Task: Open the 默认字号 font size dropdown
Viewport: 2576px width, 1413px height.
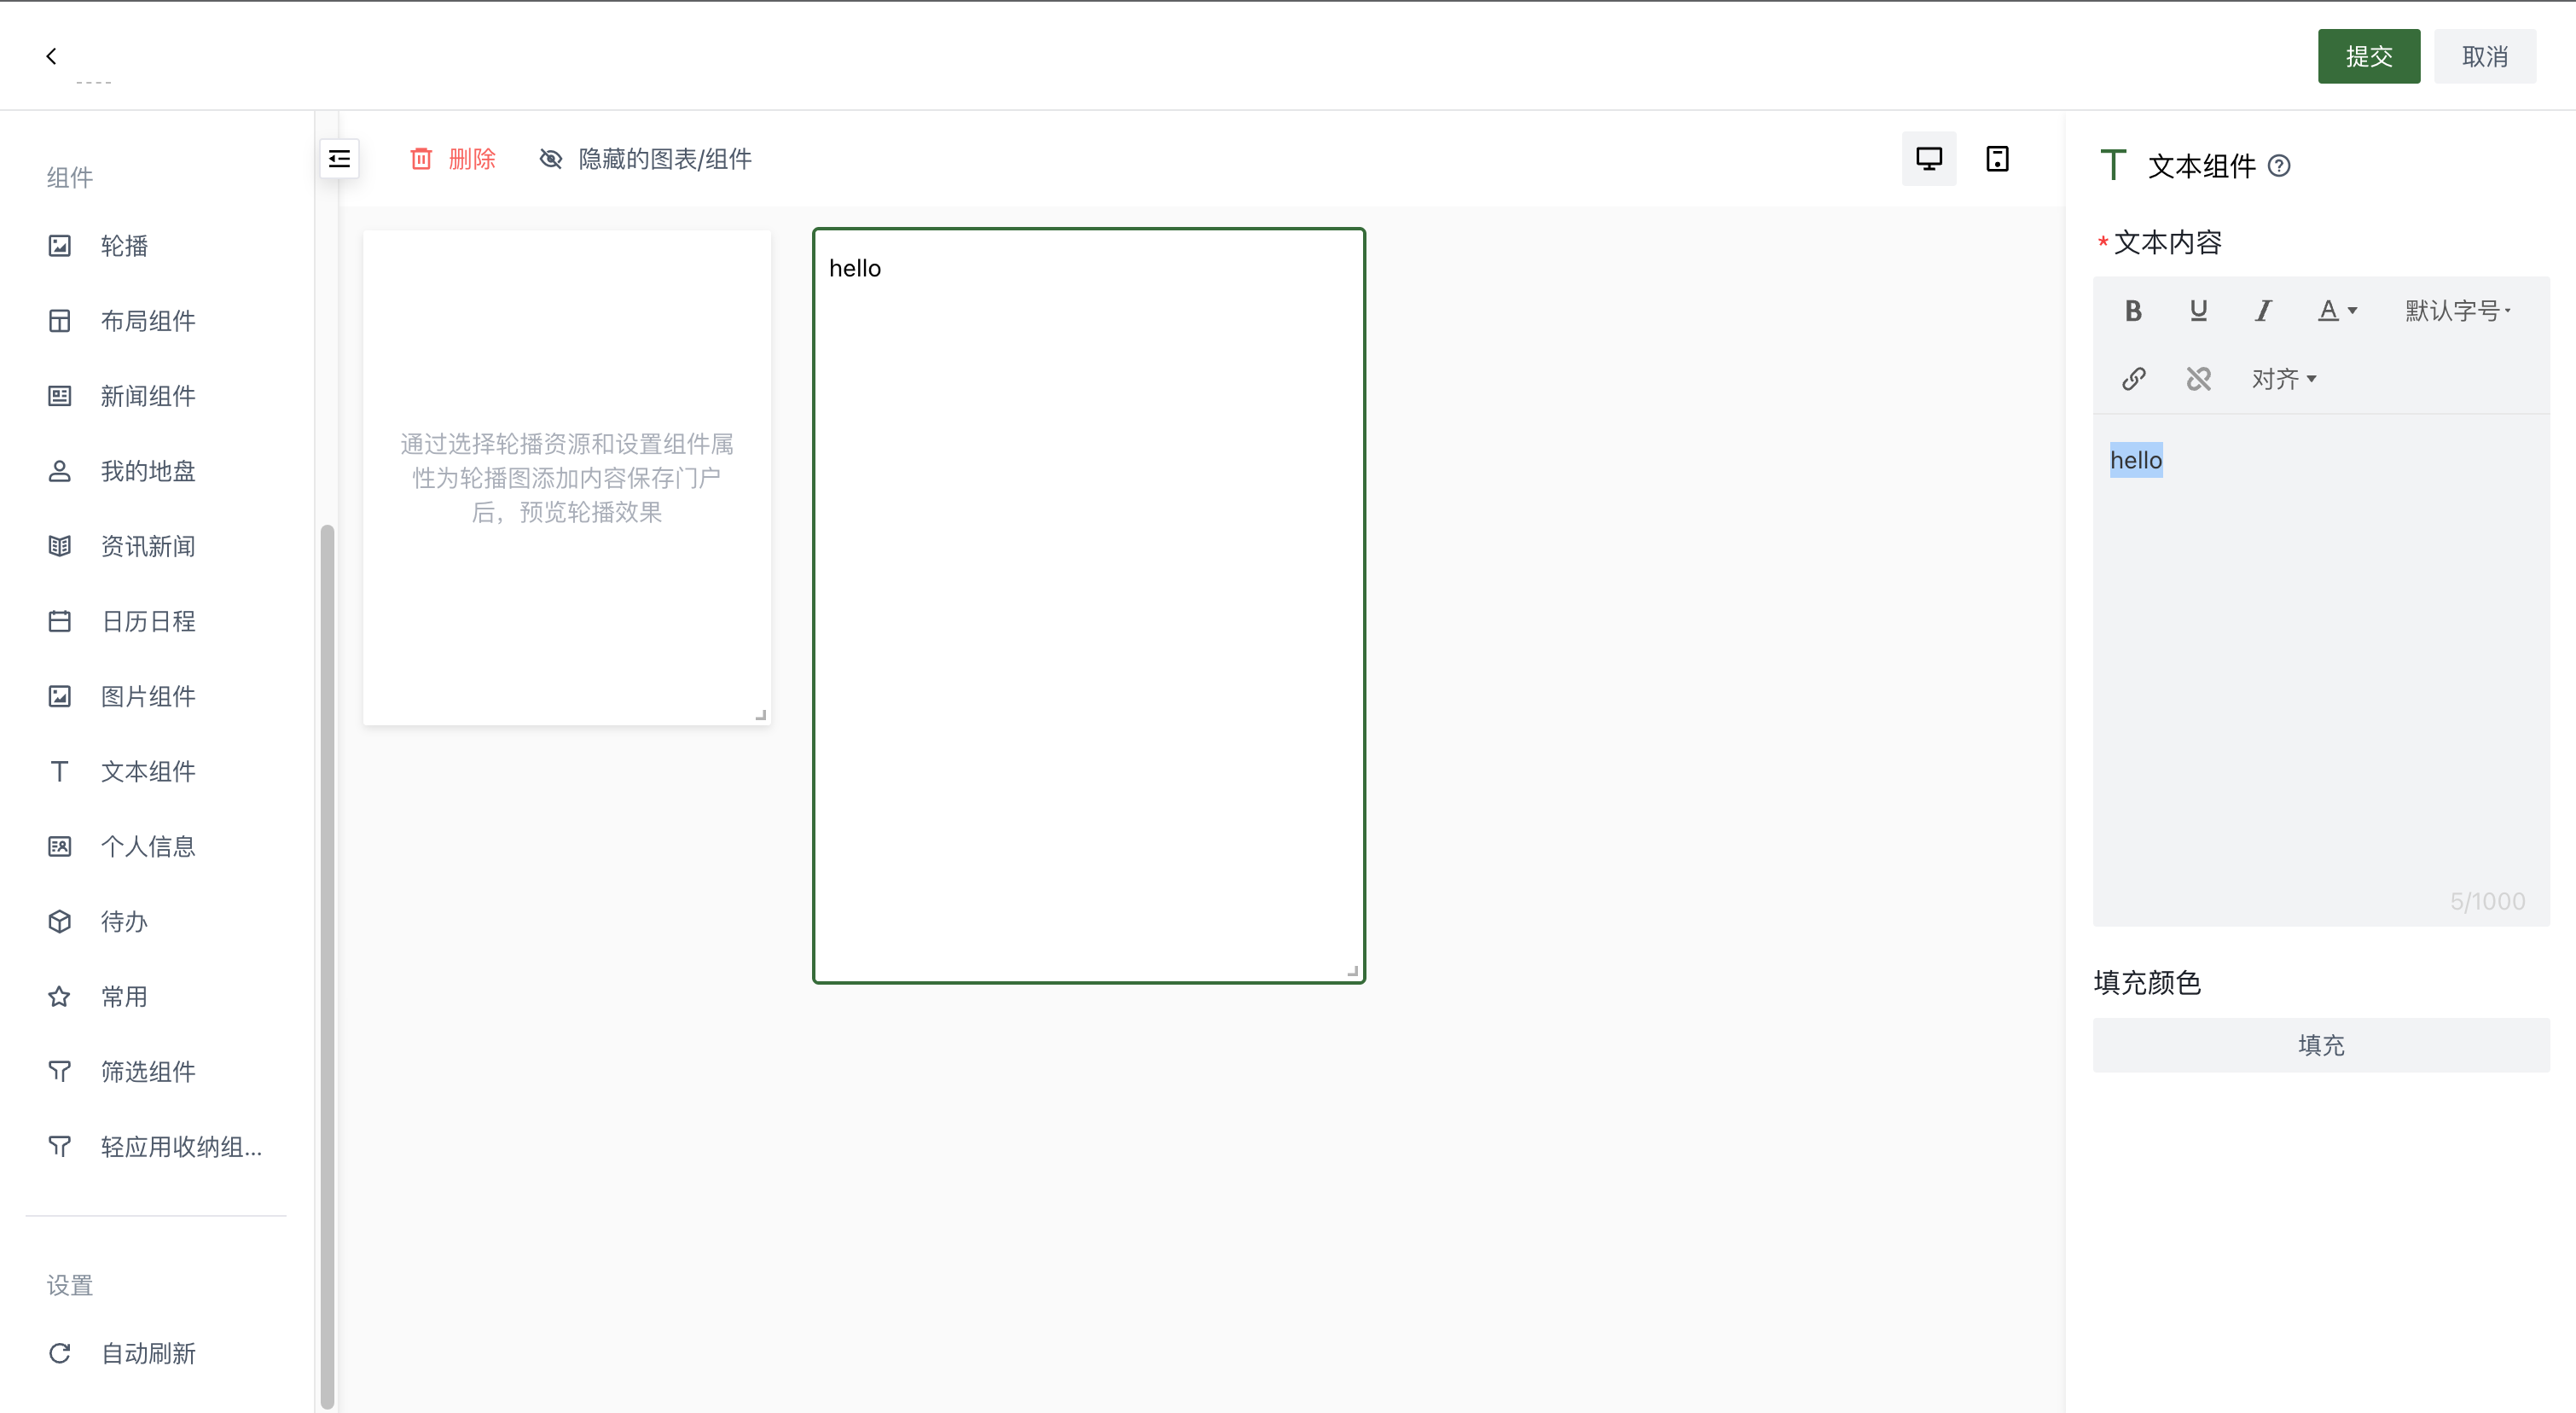Action: (2458, 311)
